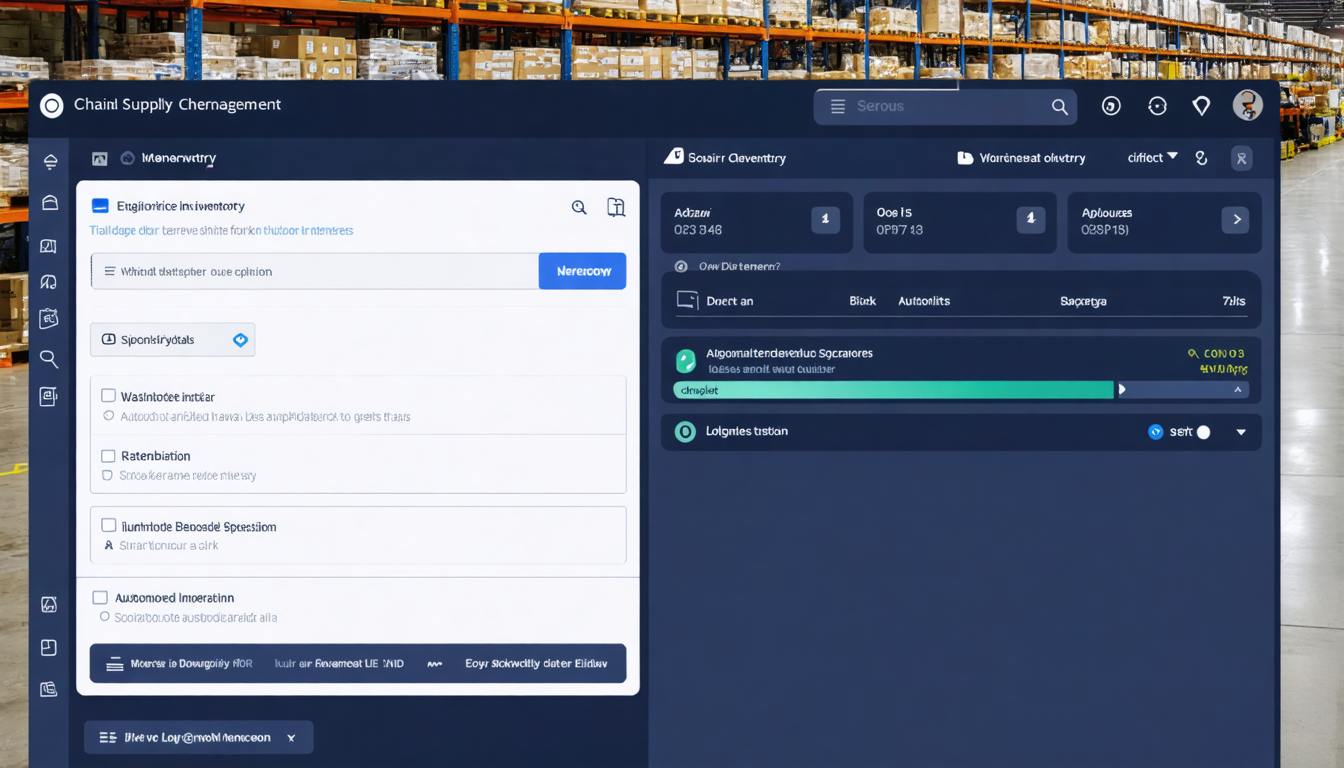Click the blue Nerercow button
This screenshot has width=1344, height=768.
tap(582, 271)
